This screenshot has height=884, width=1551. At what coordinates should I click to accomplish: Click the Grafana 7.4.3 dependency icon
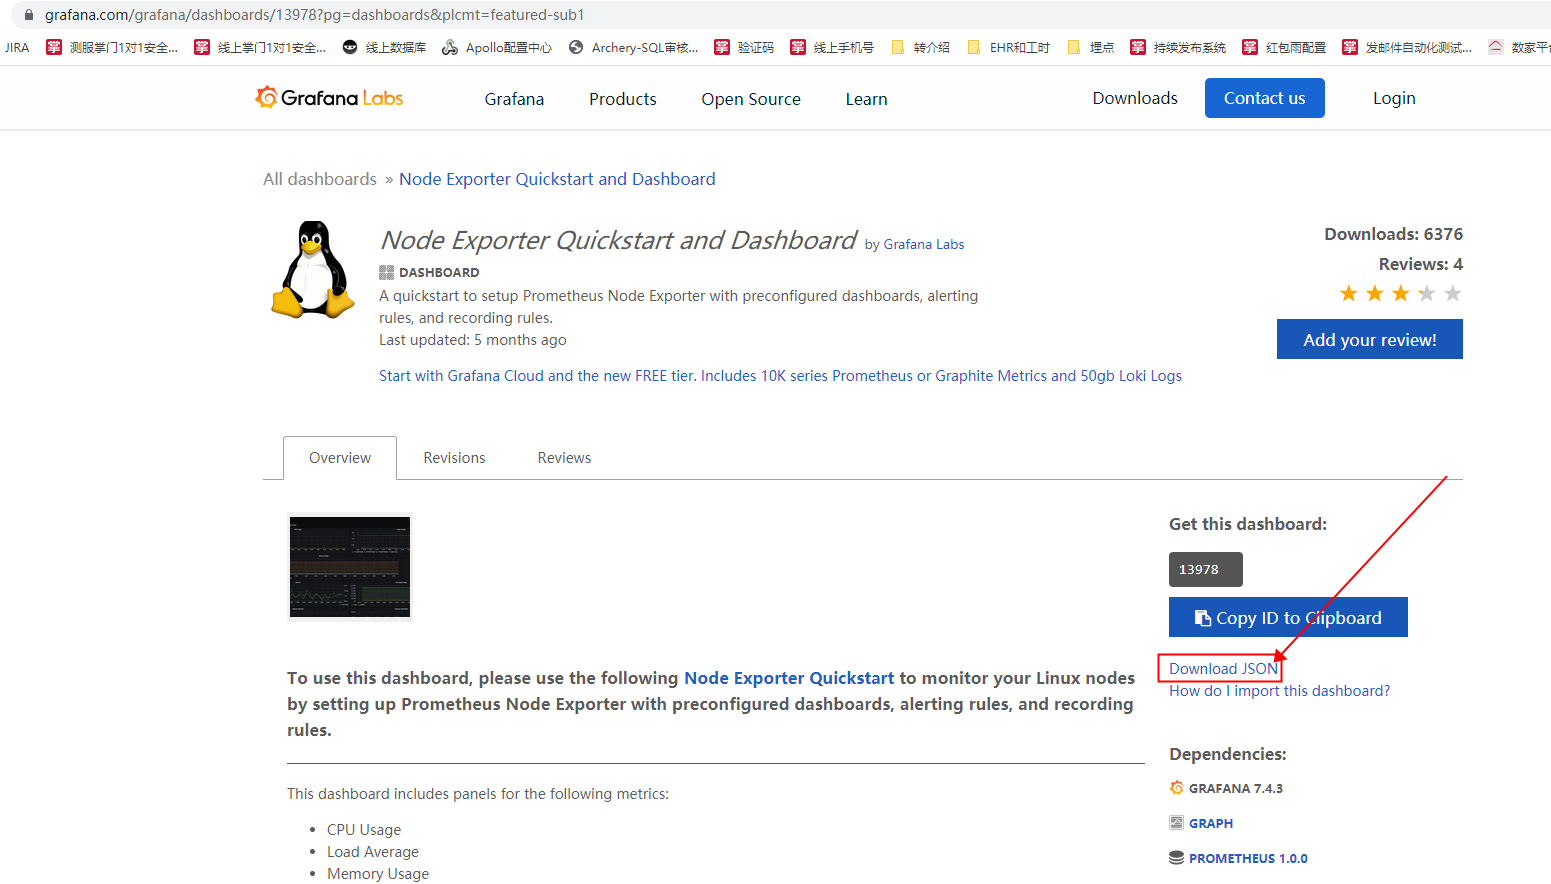1177,788
